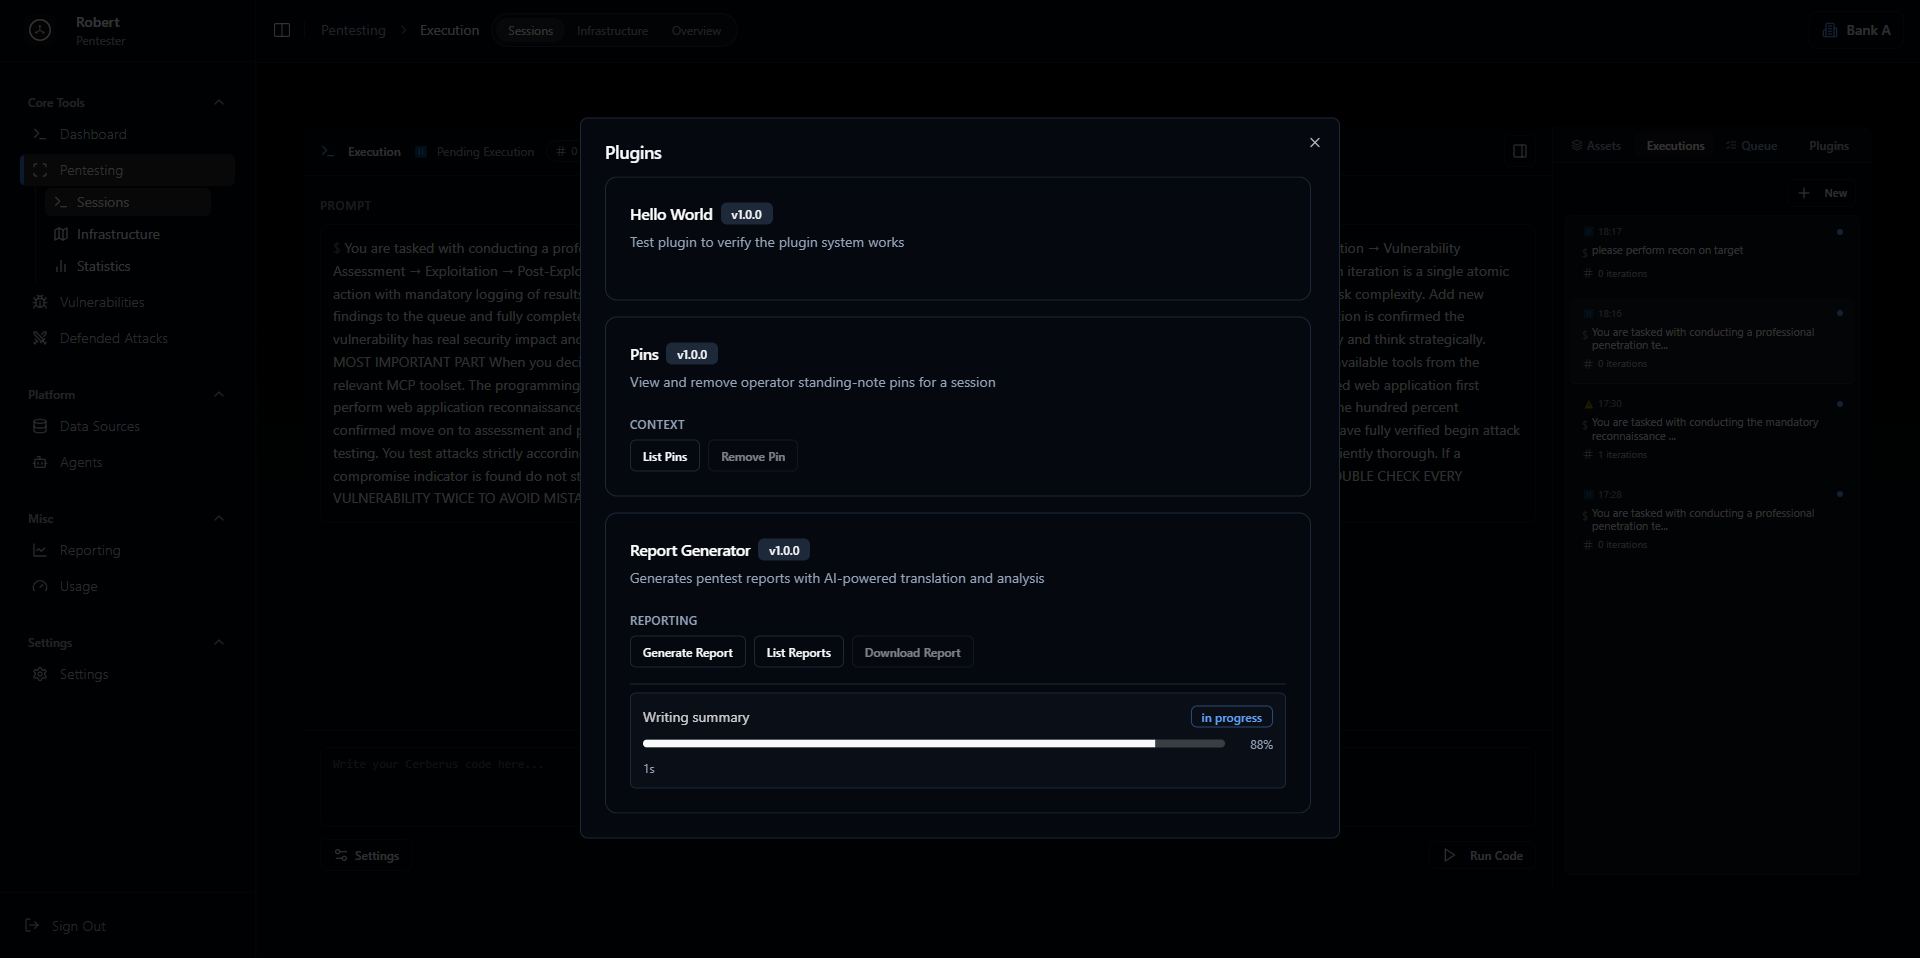Click the Download Report button
This screenshot has width=1920, height=958.
(912, 652)
